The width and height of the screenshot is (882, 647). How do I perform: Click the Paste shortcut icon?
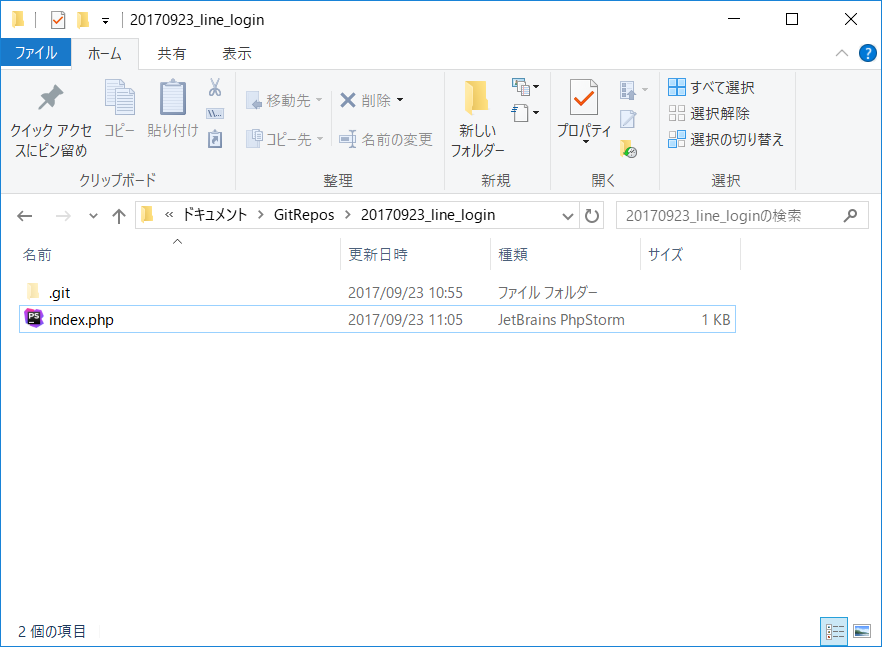click(215, 138)
